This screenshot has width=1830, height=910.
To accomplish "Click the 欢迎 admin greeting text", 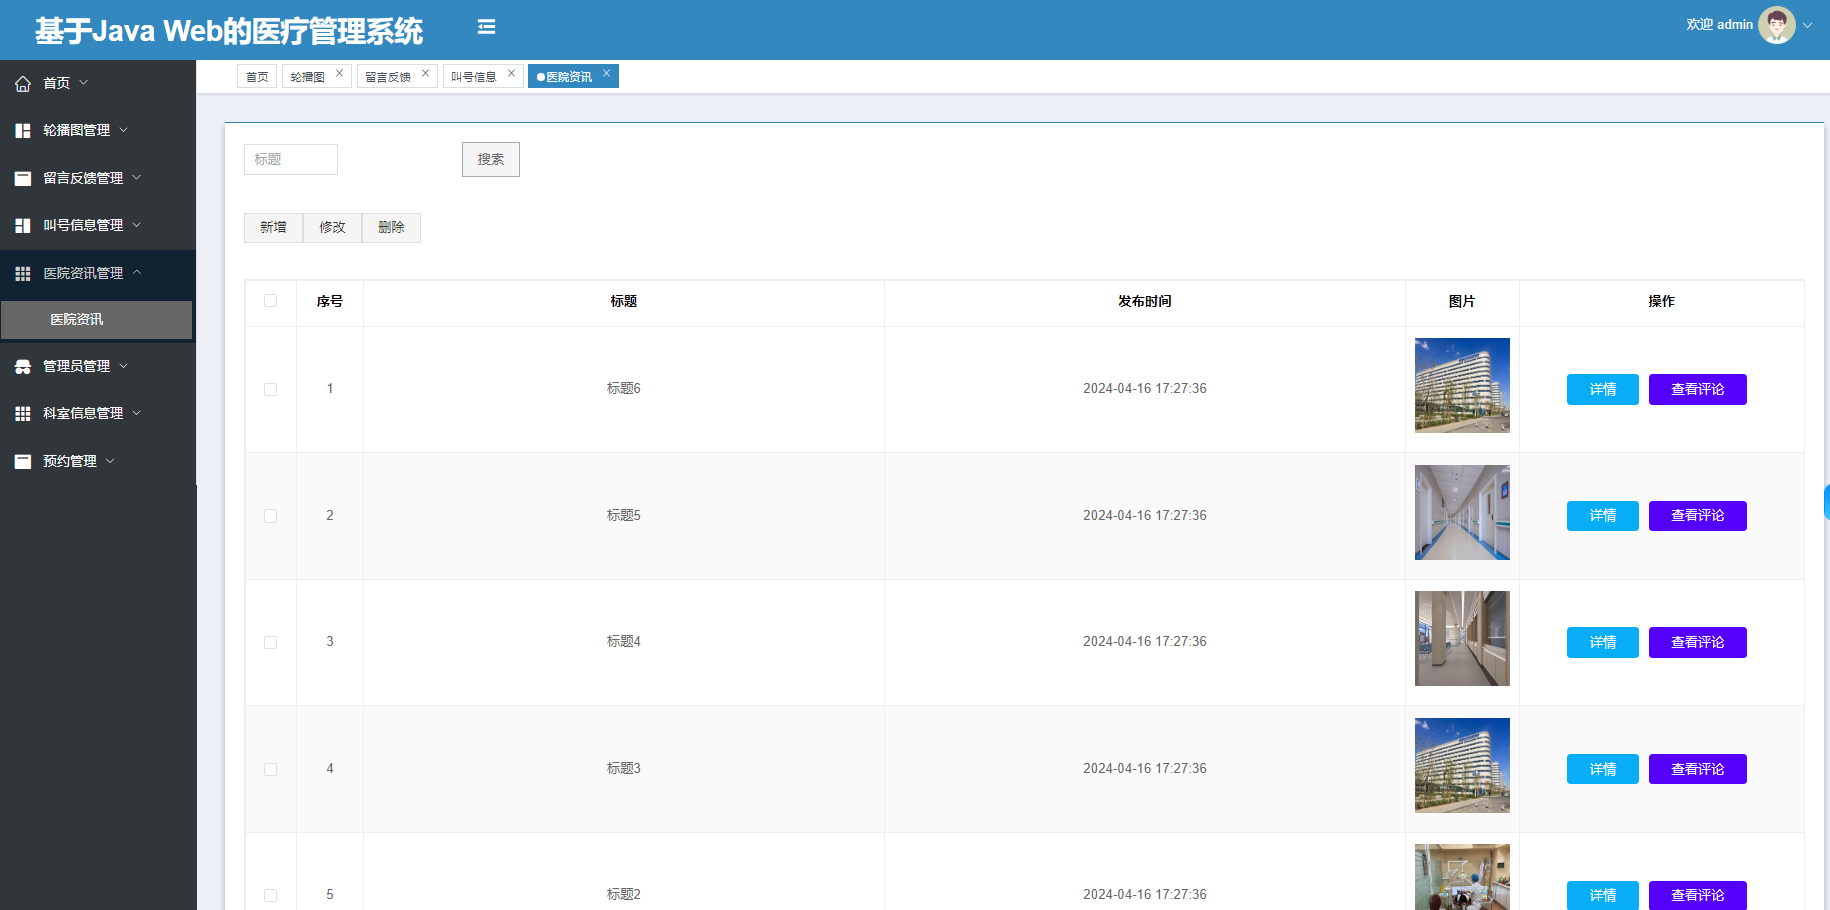I will 1719,25.
